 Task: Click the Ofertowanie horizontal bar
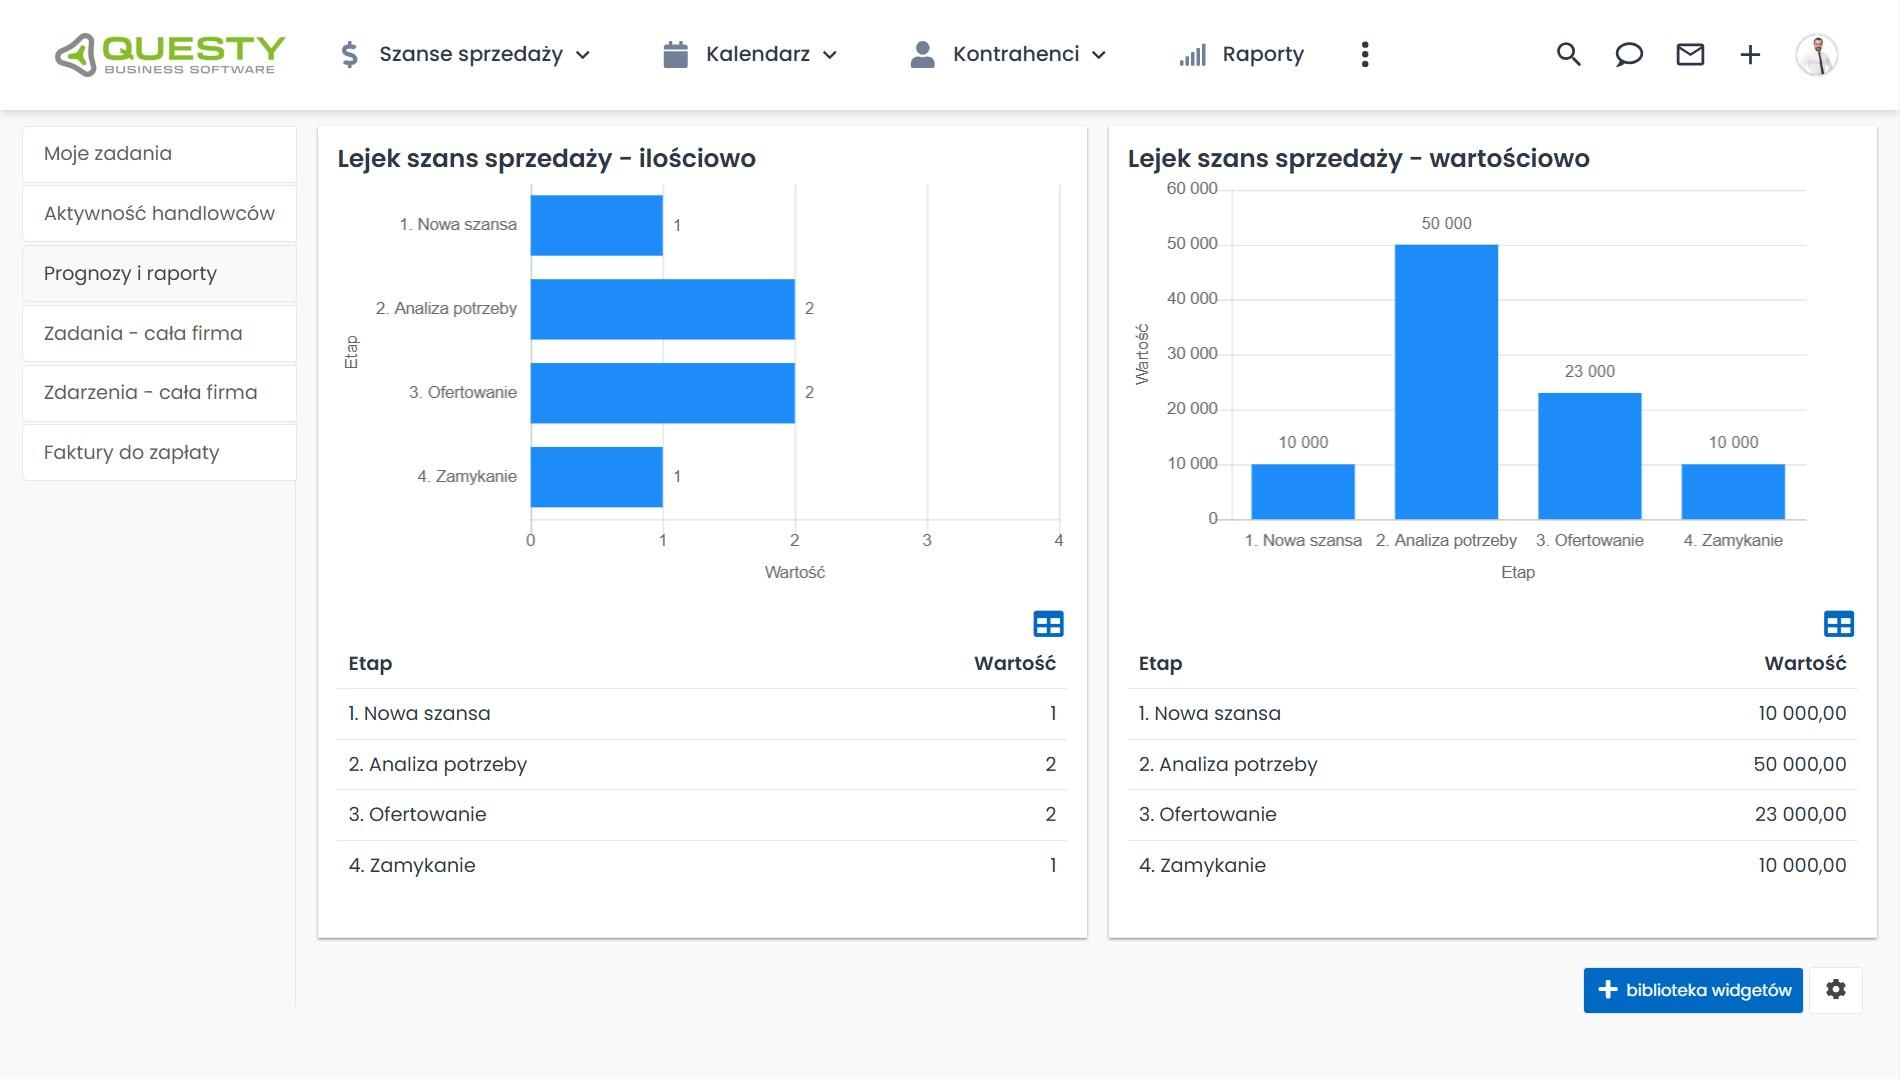click(x=663, y=393)
